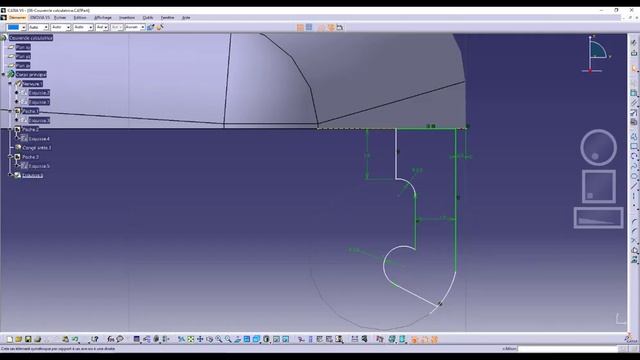The width and height of the screenshot is (640, 360).
Task: Exit the Sketcher workbench icon
Action: click(634, 53)
